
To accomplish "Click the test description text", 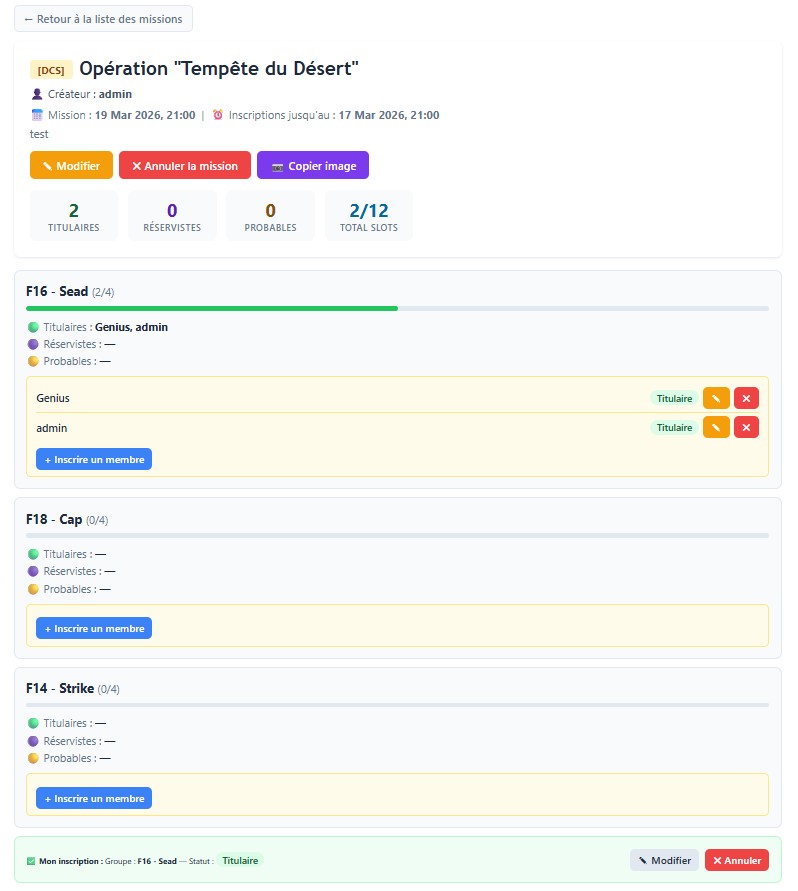I will pyautogui.click(x=39, y=134).
